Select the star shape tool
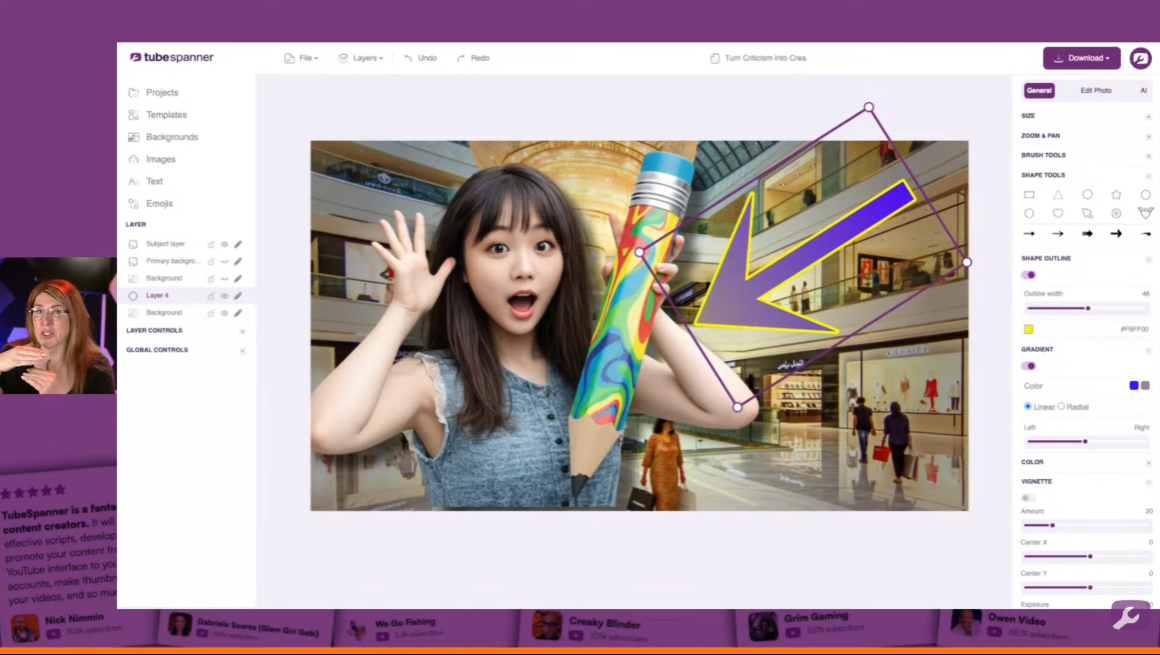 coord(1116,195)
